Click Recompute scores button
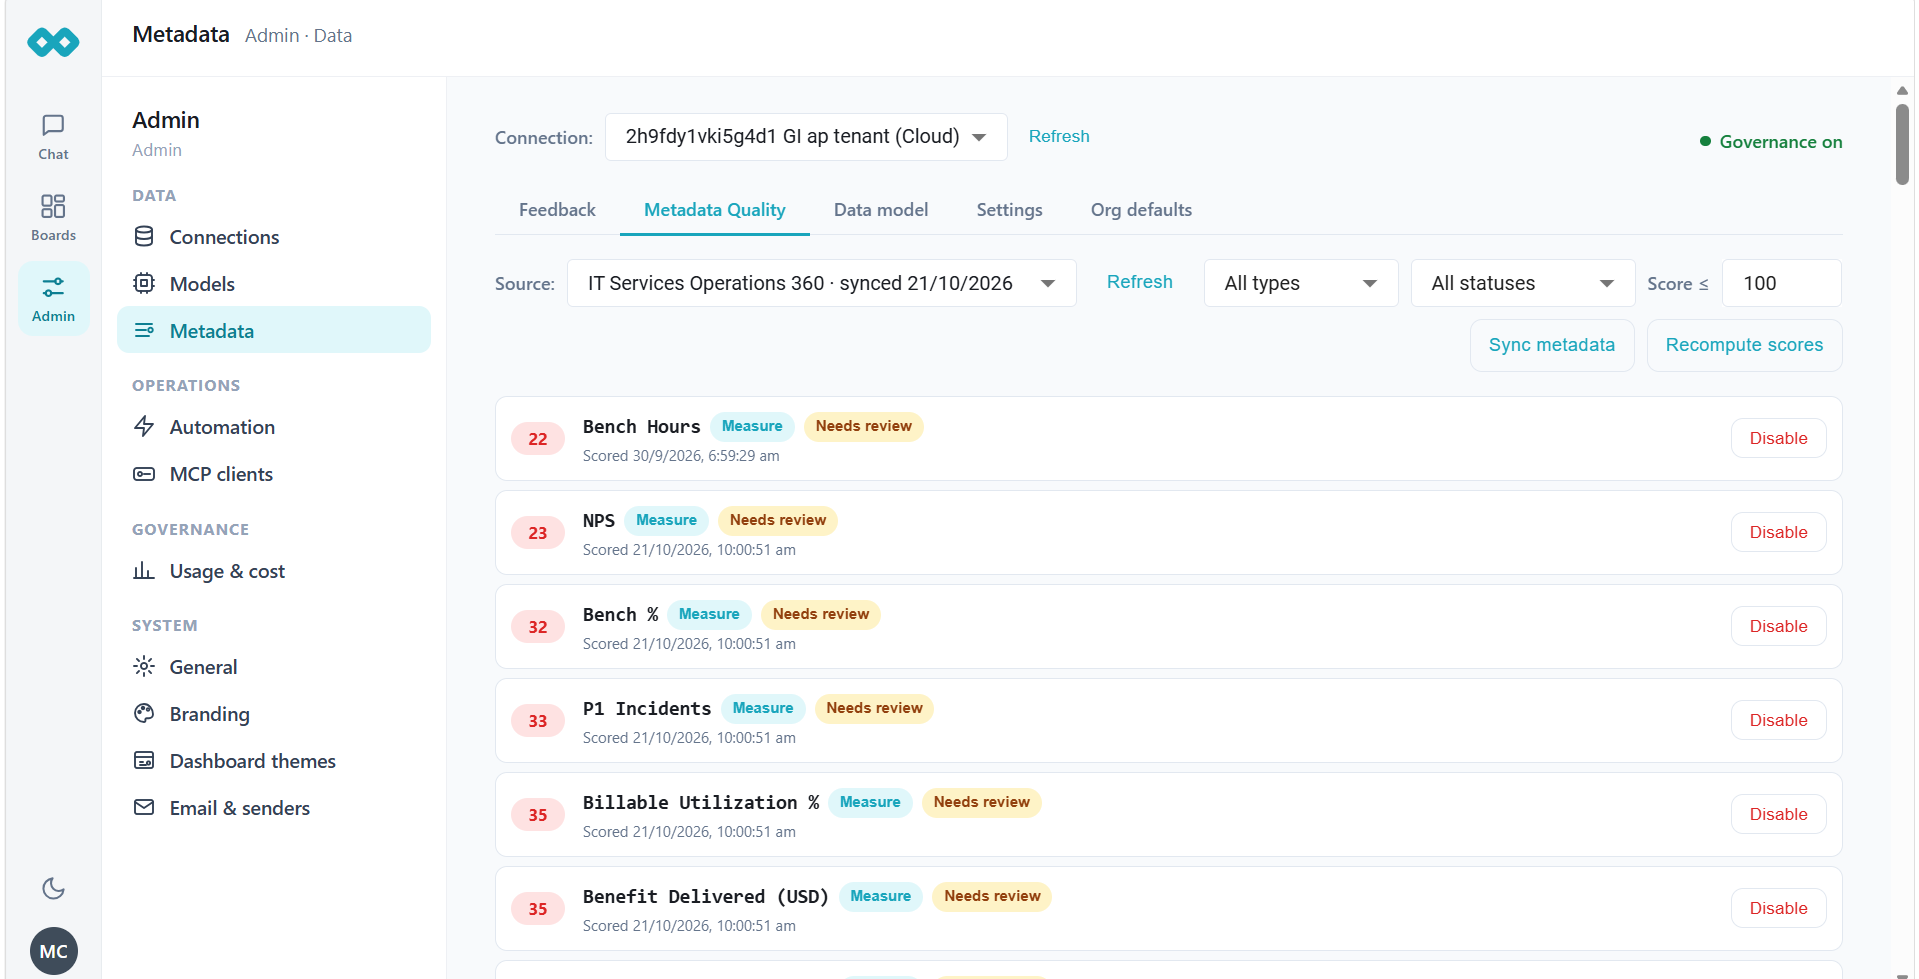This screenshot has height=979, width=1919. point(1744,345)
